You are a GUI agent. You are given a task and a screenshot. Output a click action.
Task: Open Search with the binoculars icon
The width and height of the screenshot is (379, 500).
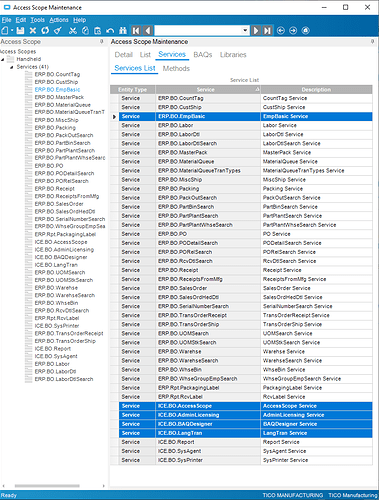point(123,31)
